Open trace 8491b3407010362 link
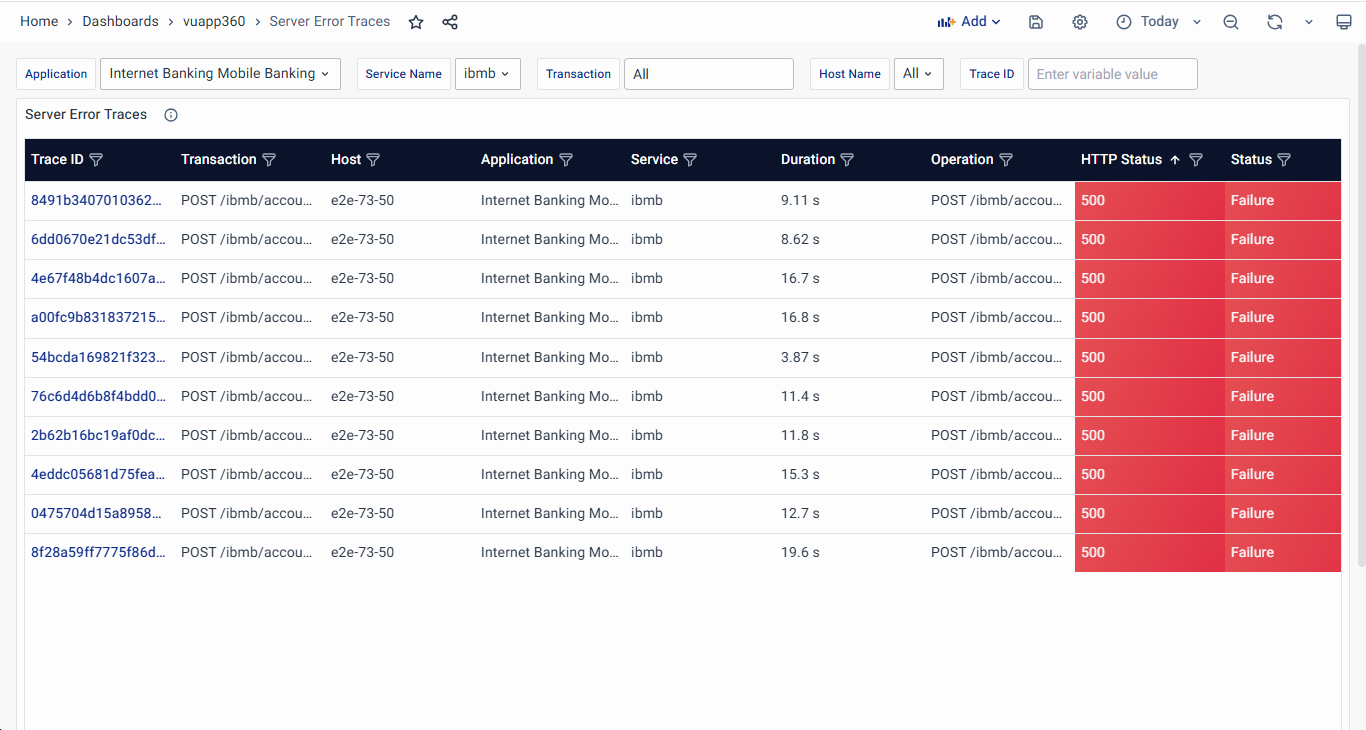 click(96, 200)
